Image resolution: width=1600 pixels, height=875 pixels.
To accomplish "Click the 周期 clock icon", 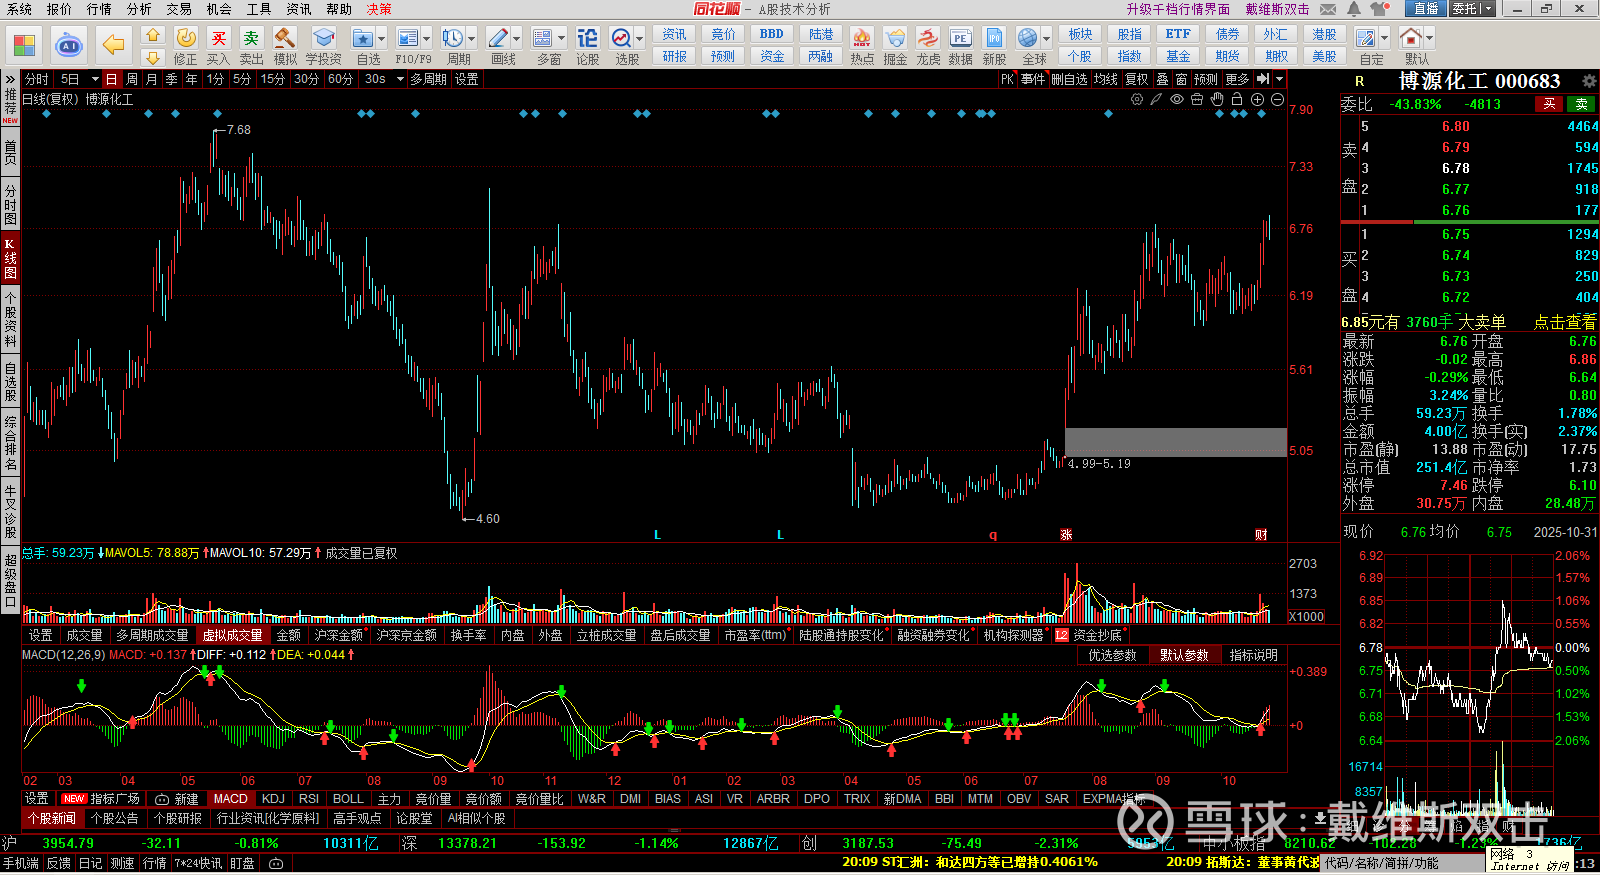I will point(453,38).
